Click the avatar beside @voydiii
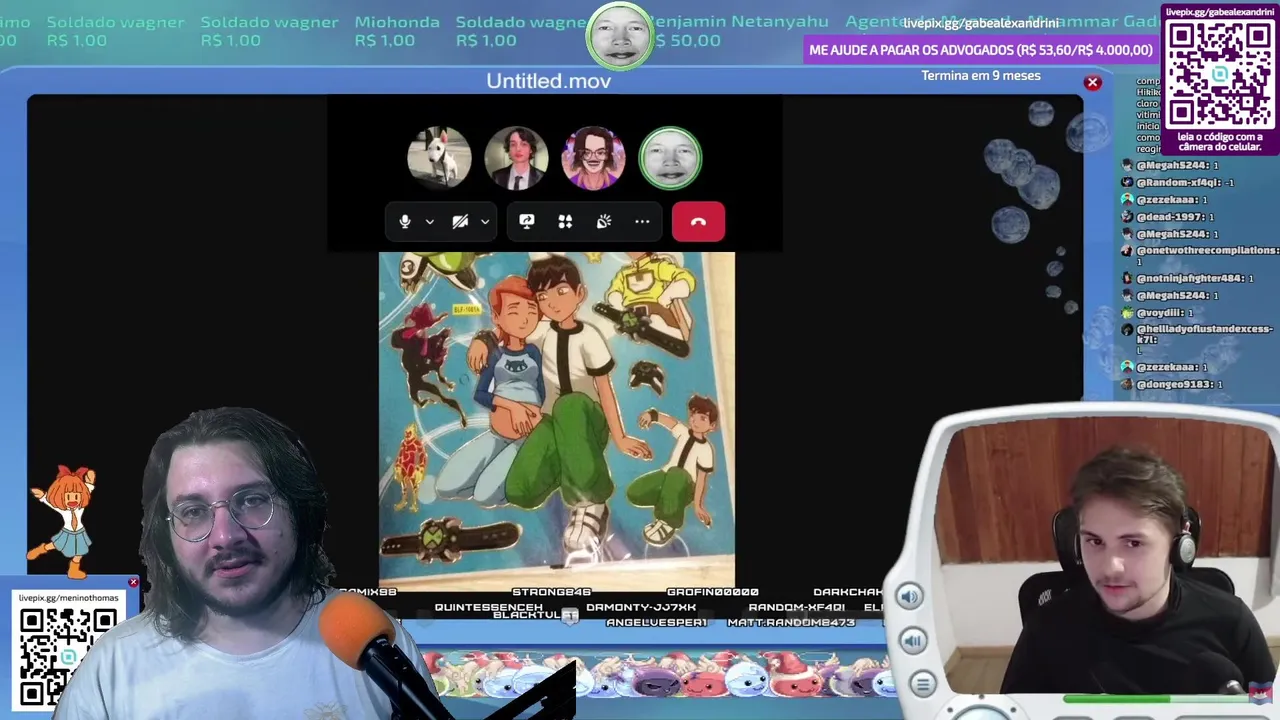The width and height of the screenshot is (1280, 720). (x=1127, y=313)
